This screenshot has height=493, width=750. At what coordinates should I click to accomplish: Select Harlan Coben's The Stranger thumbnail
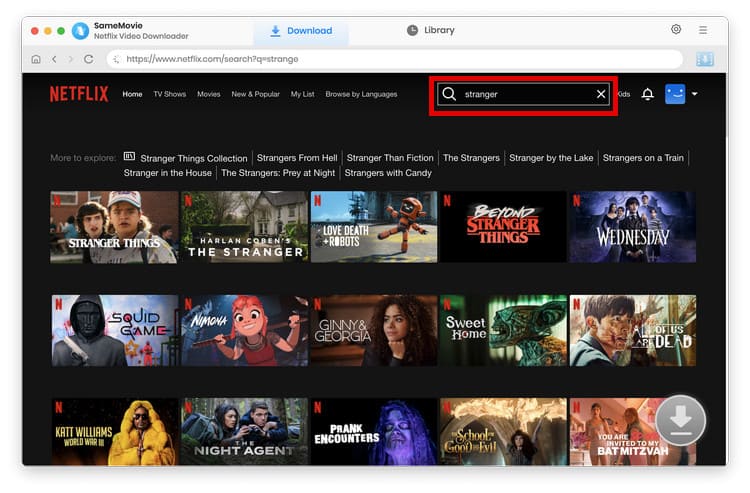point(244,227)
